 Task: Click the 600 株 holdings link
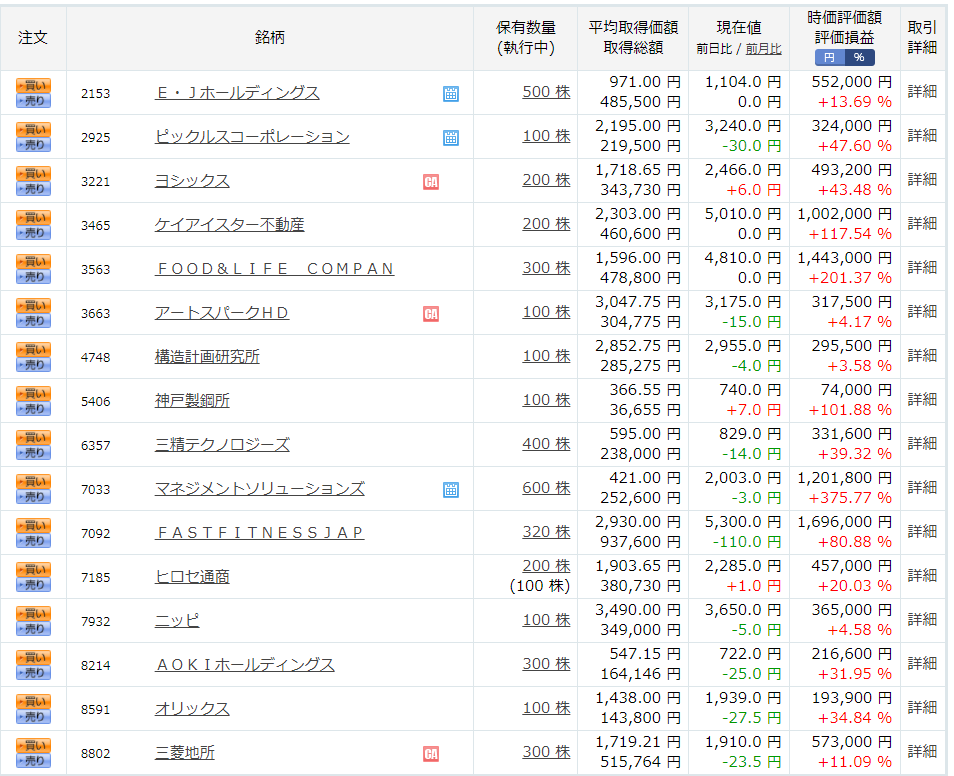click(x=546, y=488)
